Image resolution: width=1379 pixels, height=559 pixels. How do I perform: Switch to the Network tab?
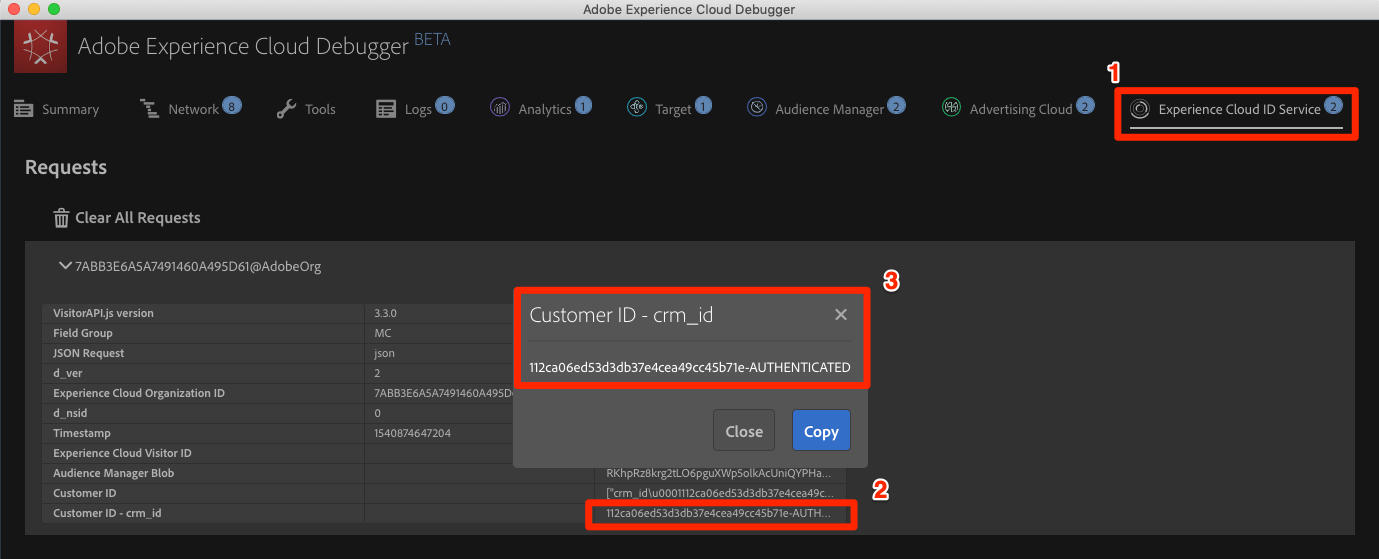tap(191, 107)
